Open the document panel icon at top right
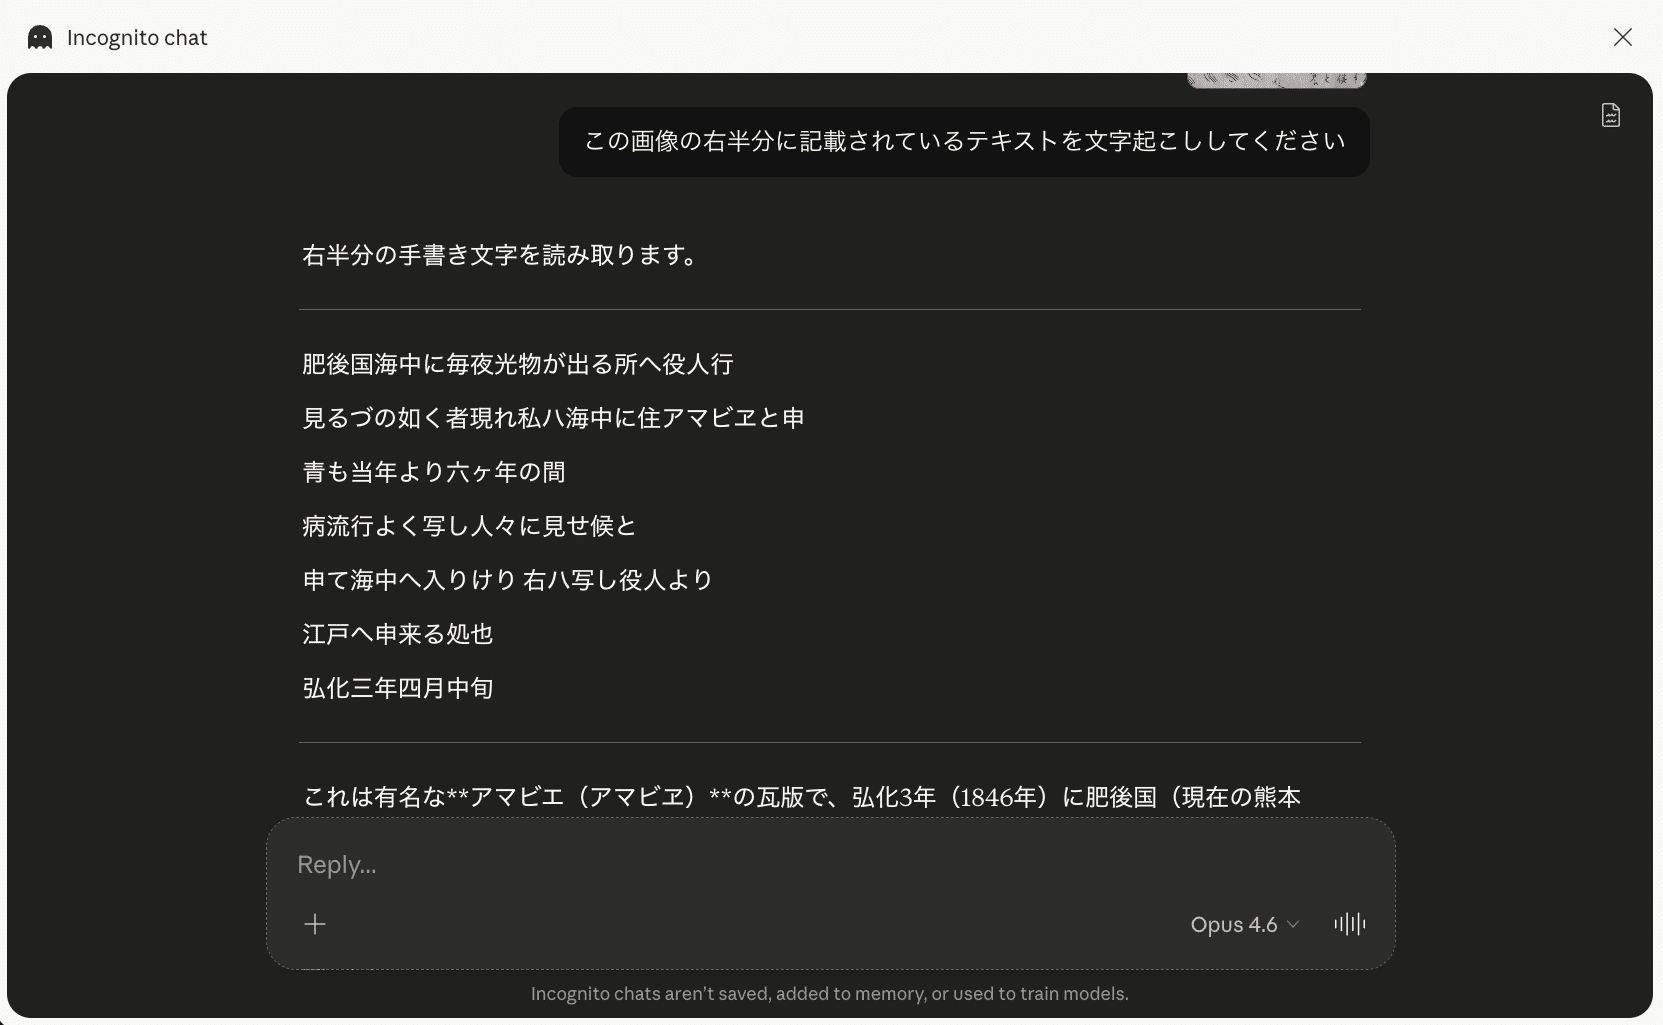This screenshot has height=1025, width=1663. coord(1610,115)
